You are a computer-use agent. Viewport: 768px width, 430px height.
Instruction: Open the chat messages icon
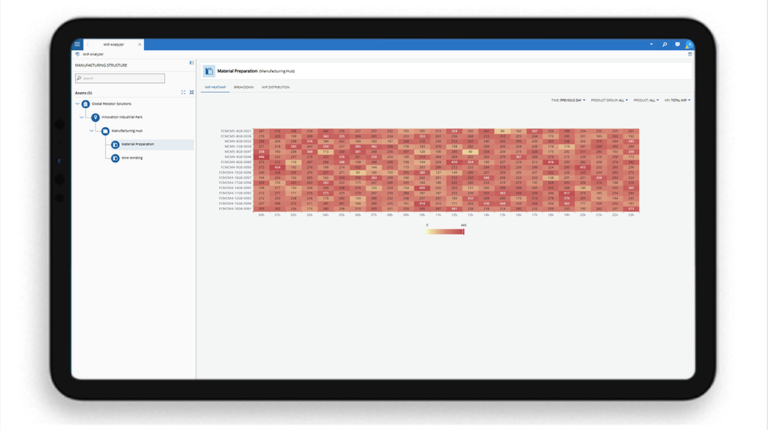[x=677, y=44]
